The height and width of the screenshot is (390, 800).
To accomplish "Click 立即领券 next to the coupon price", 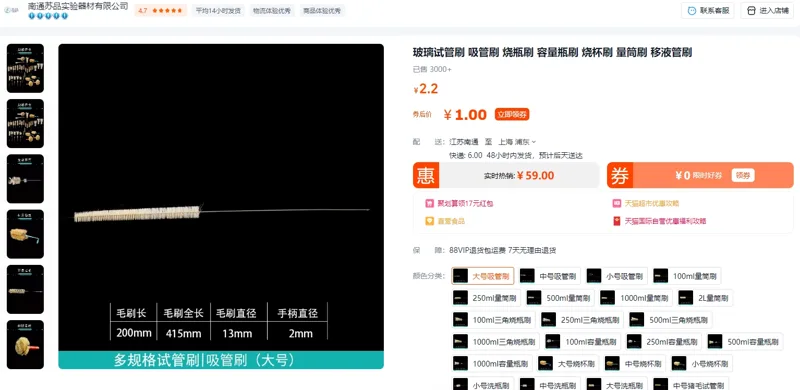I will pos(512,114).
